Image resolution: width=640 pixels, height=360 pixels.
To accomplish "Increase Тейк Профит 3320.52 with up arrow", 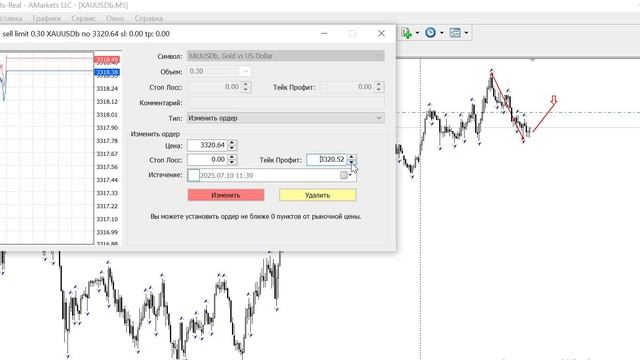I will pos(351,157).
